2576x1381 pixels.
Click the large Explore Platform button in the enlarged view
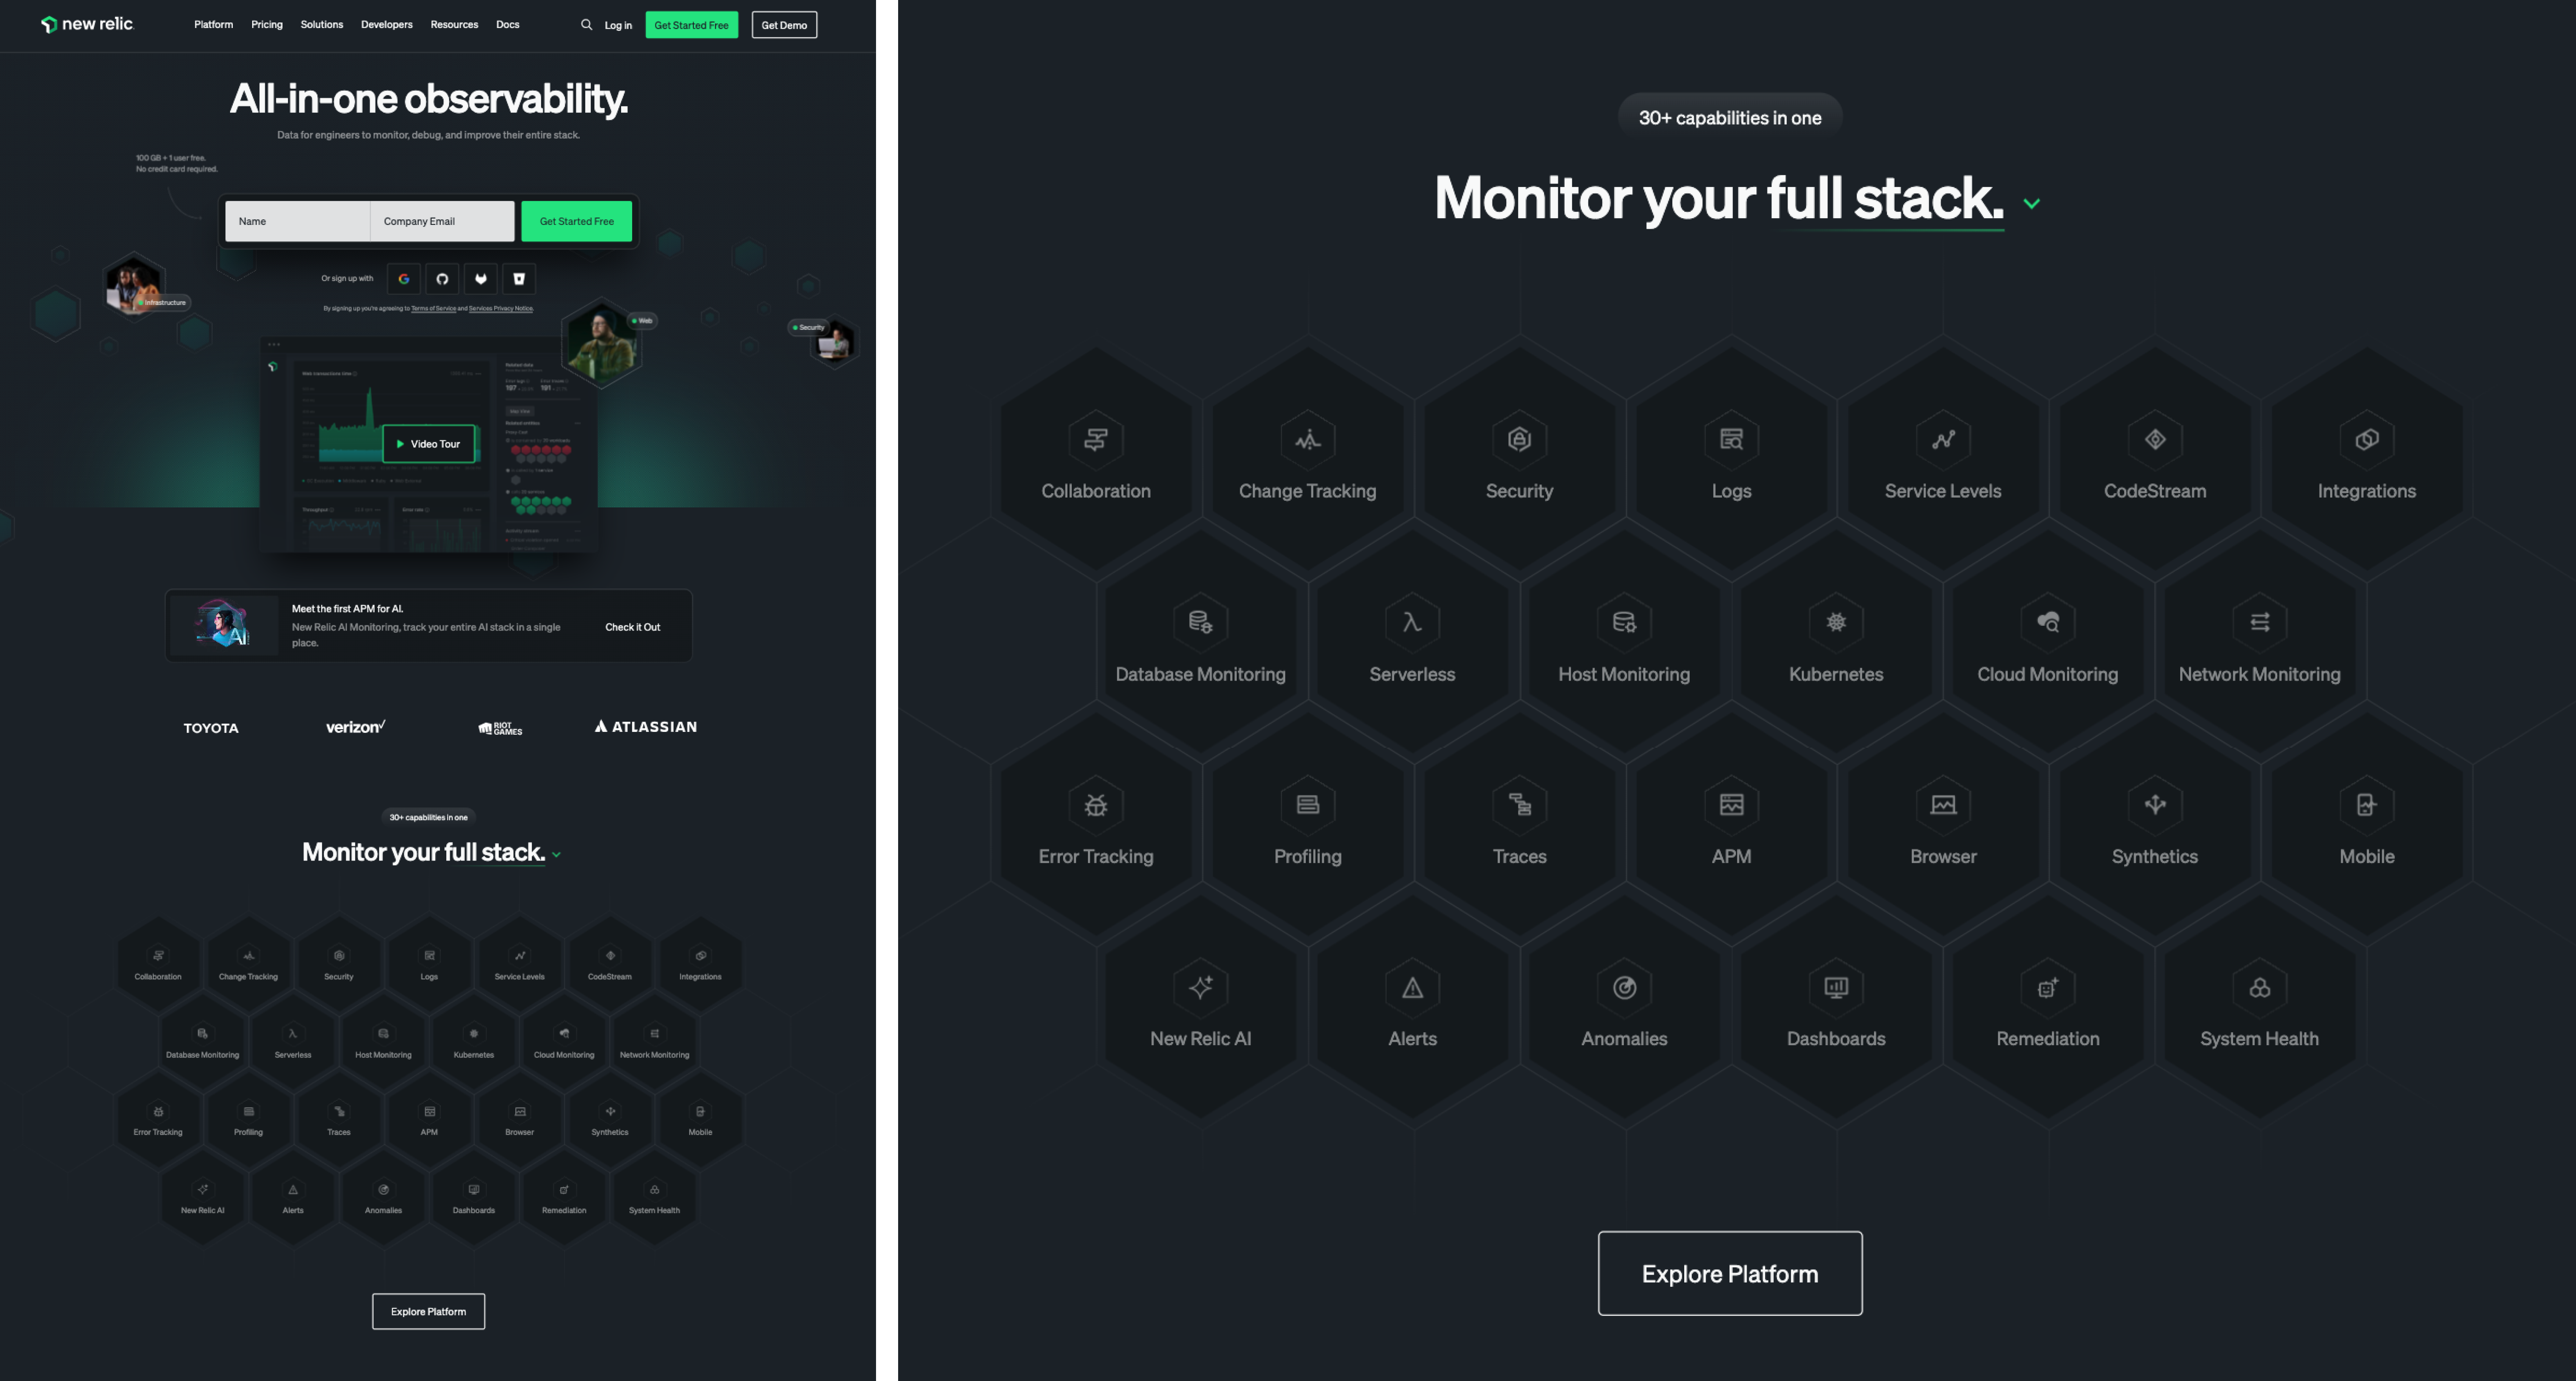1730,1273
